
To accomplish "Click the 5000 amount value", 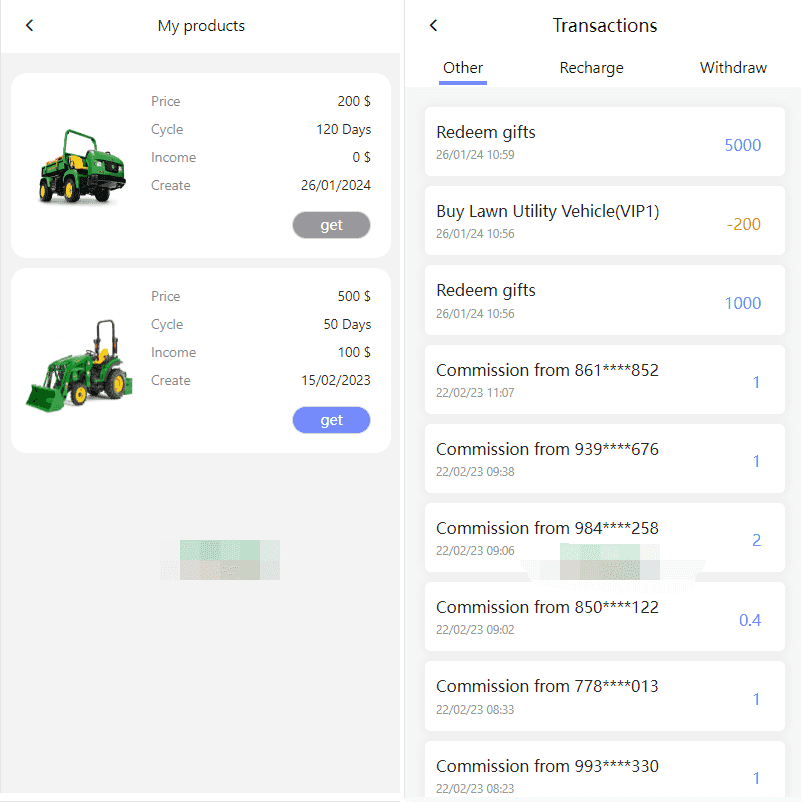I will click(x=743, y=145).
